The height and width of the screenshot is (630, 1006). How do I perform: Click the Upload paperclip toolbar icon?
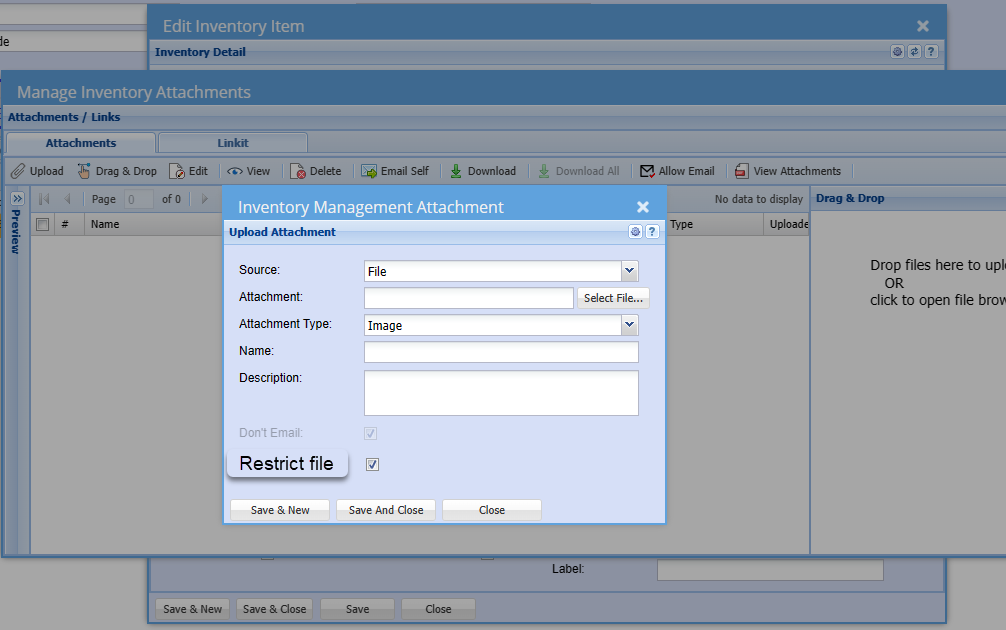[18, 171]
